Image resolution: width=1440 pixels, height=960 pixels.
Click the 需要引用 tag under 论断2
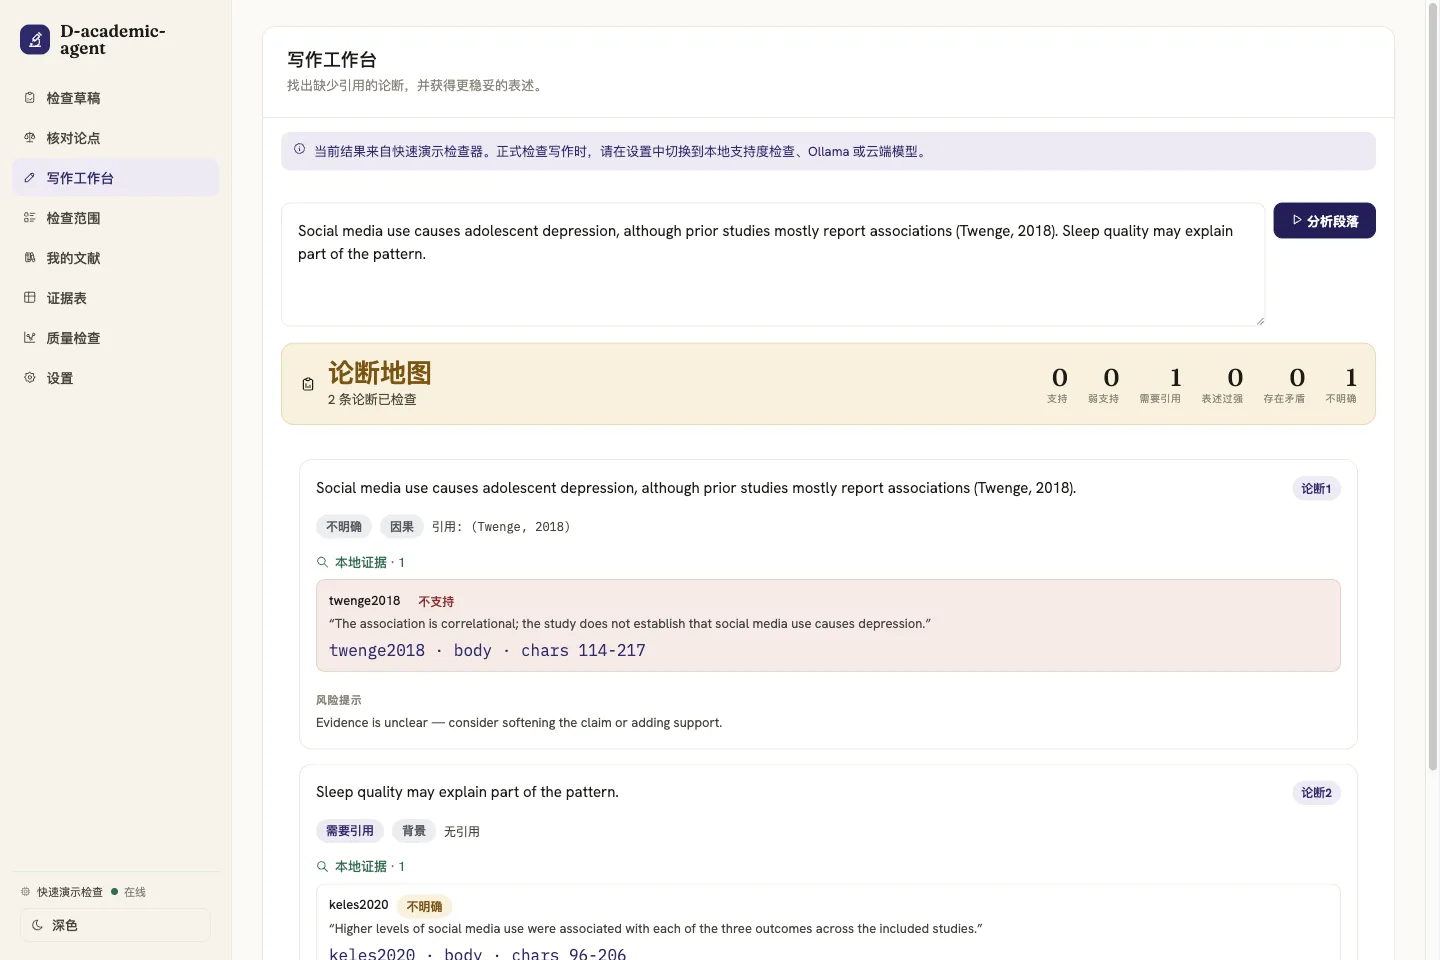350,831
